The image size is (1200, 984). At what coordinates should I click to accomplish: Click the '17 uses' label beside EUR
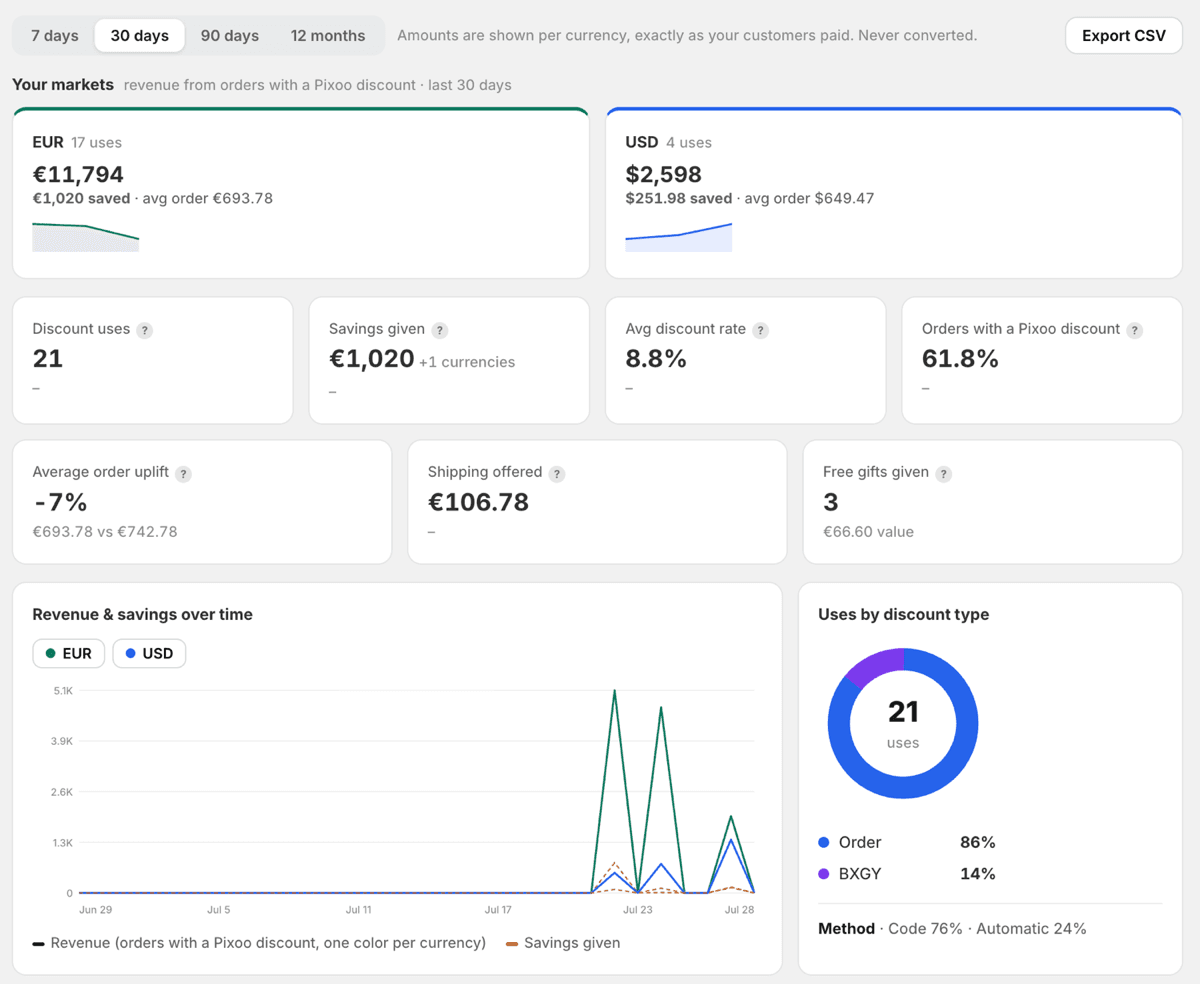96,142
